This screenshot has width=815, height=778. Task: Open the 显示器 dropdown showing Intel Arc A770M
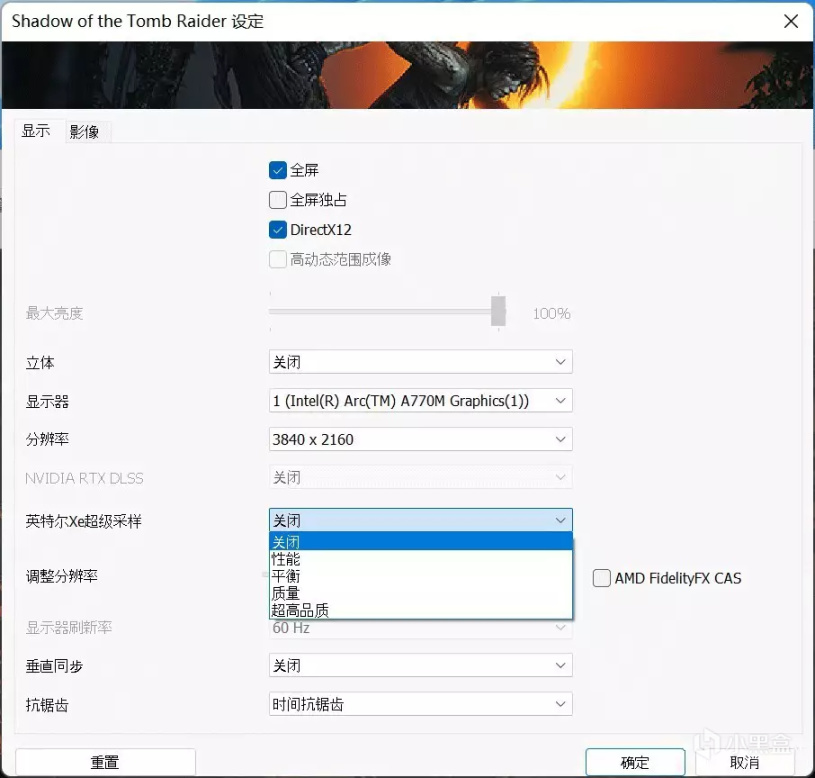pyautogui.click(x=420, y=401)
